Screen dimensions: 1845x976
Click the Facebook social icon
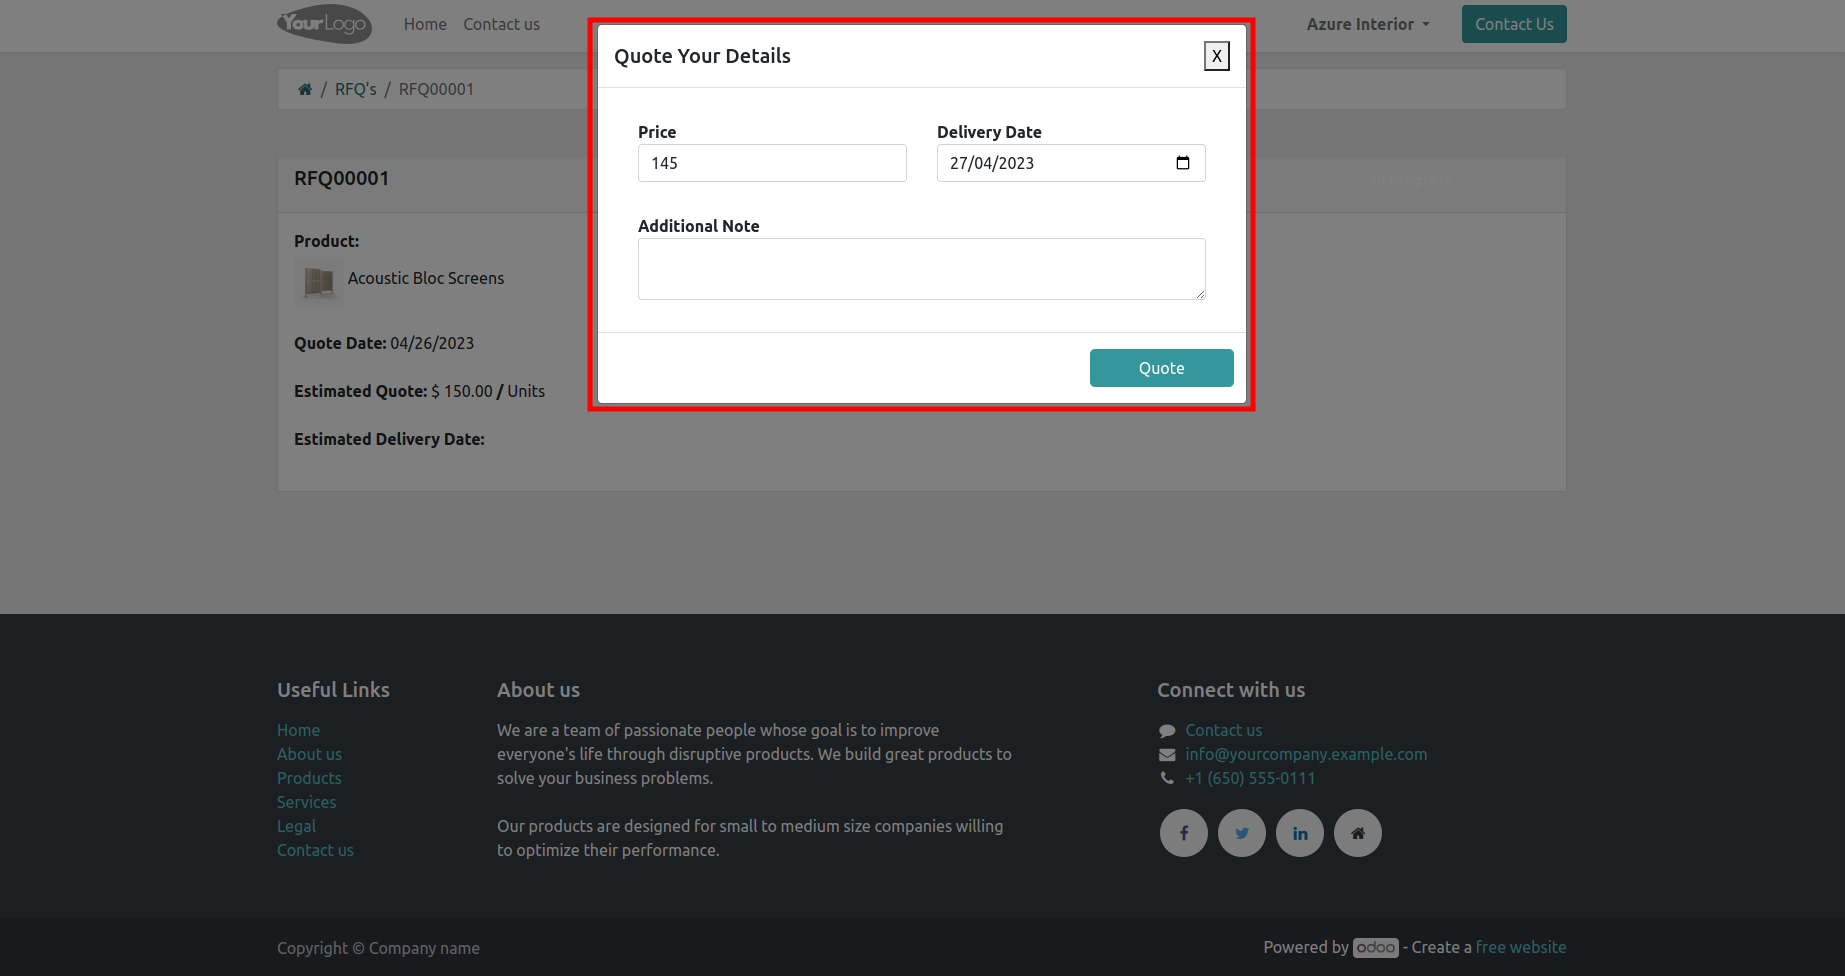pyautogui.click(x=1184, y=833)
